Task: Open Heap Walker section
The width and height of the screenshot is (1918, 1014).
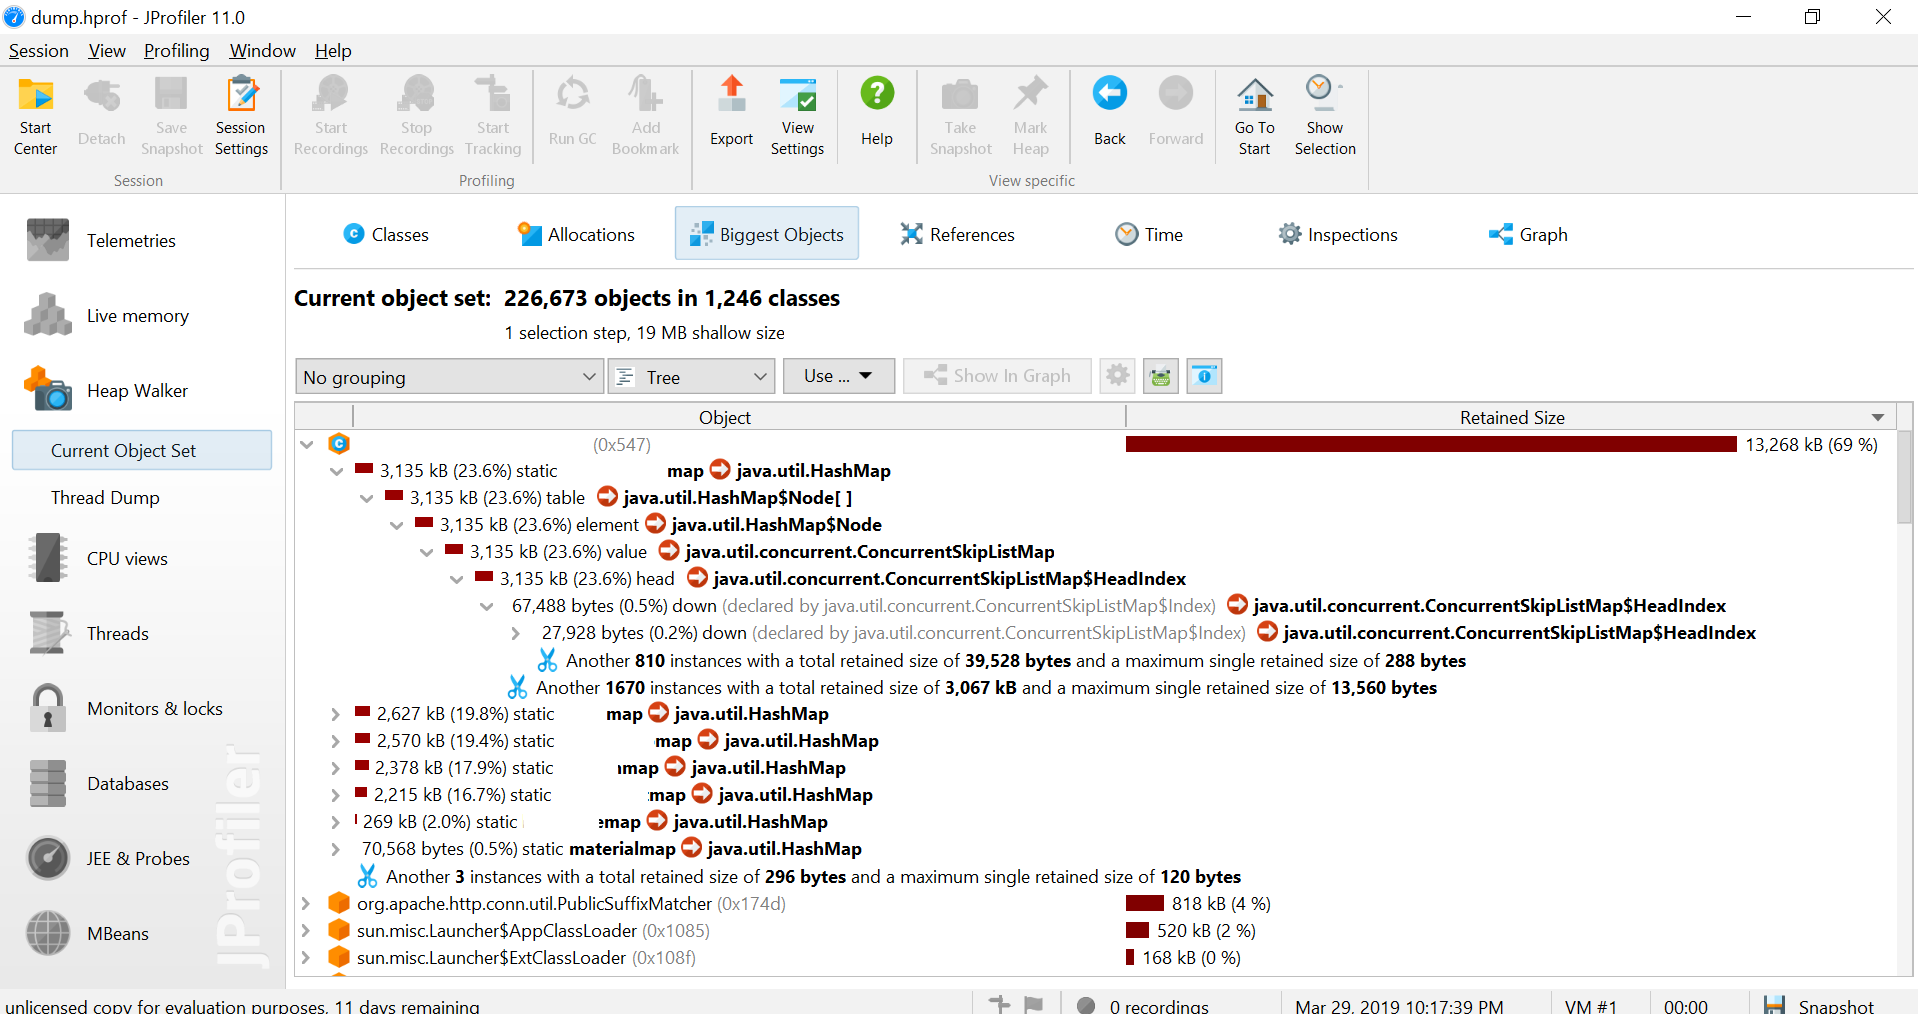Action: [137, 391]
